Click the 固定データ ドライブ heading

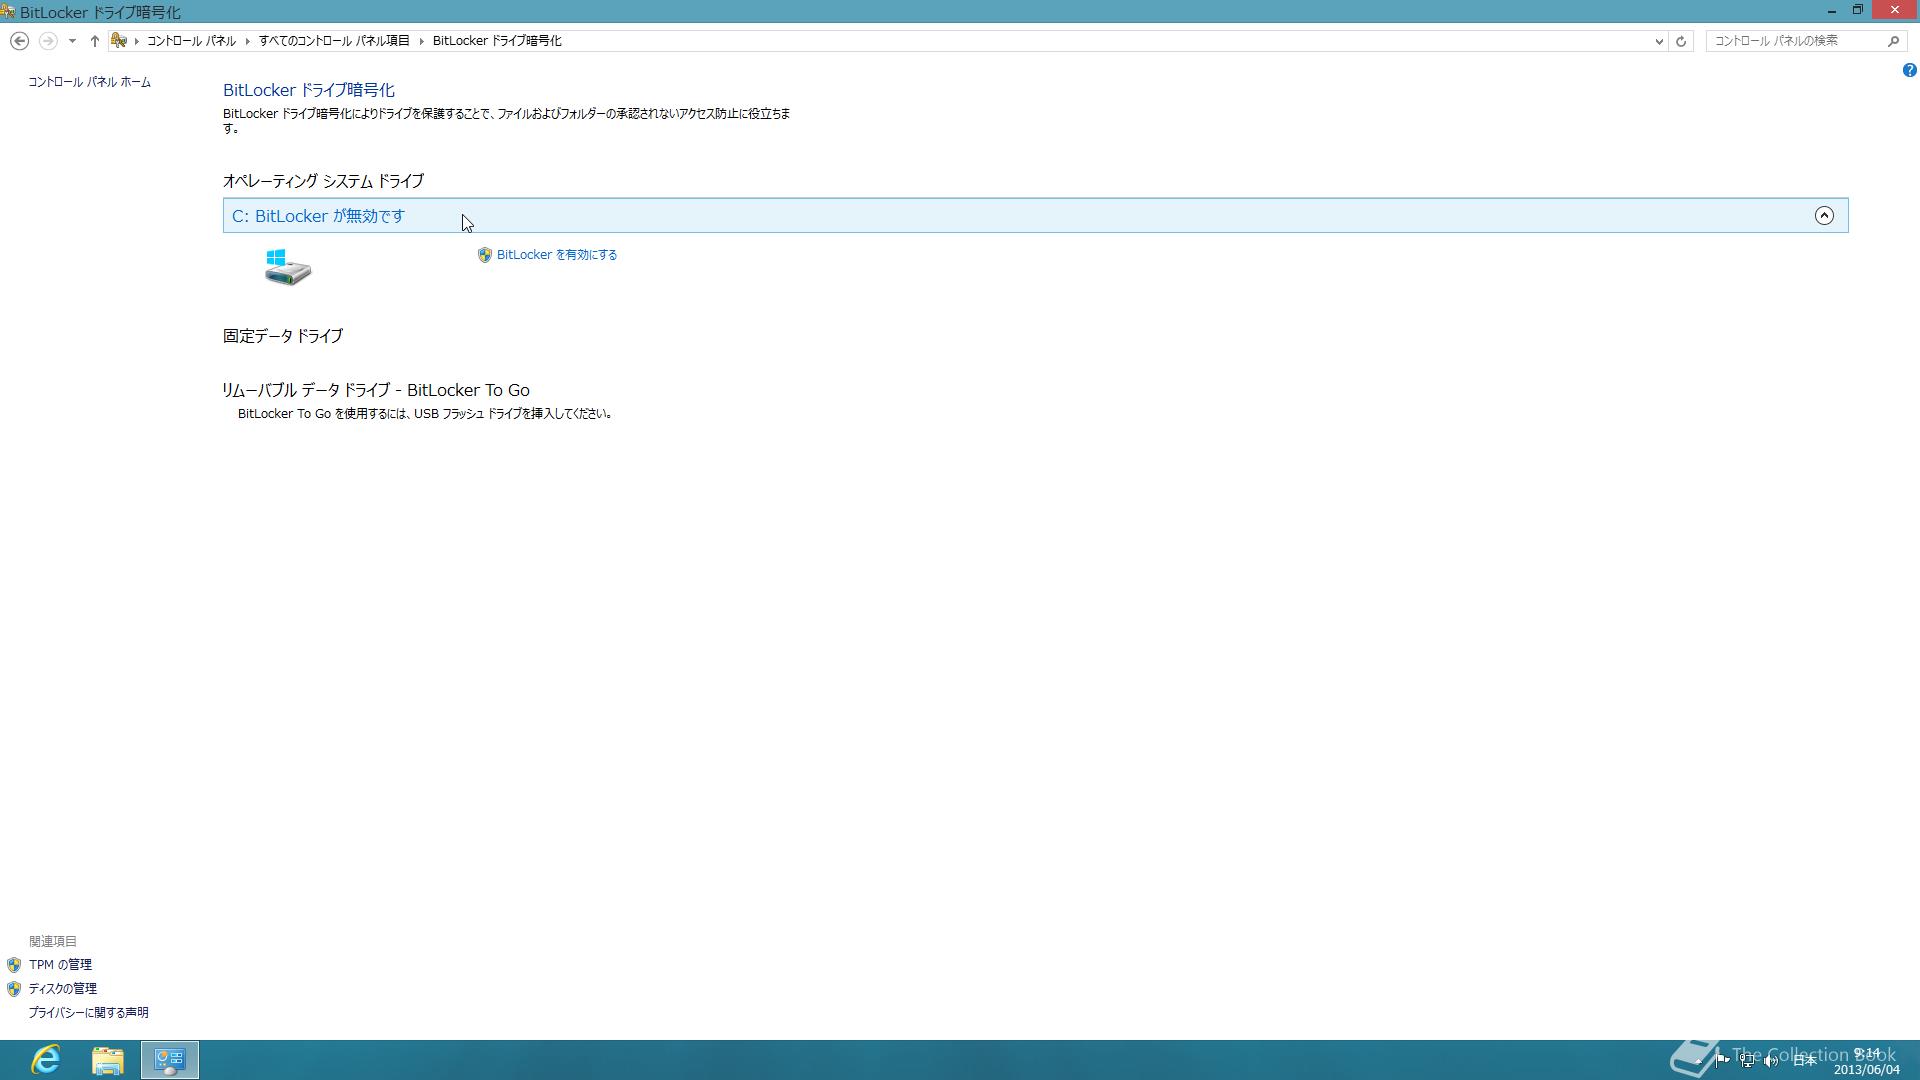(283, 336)
